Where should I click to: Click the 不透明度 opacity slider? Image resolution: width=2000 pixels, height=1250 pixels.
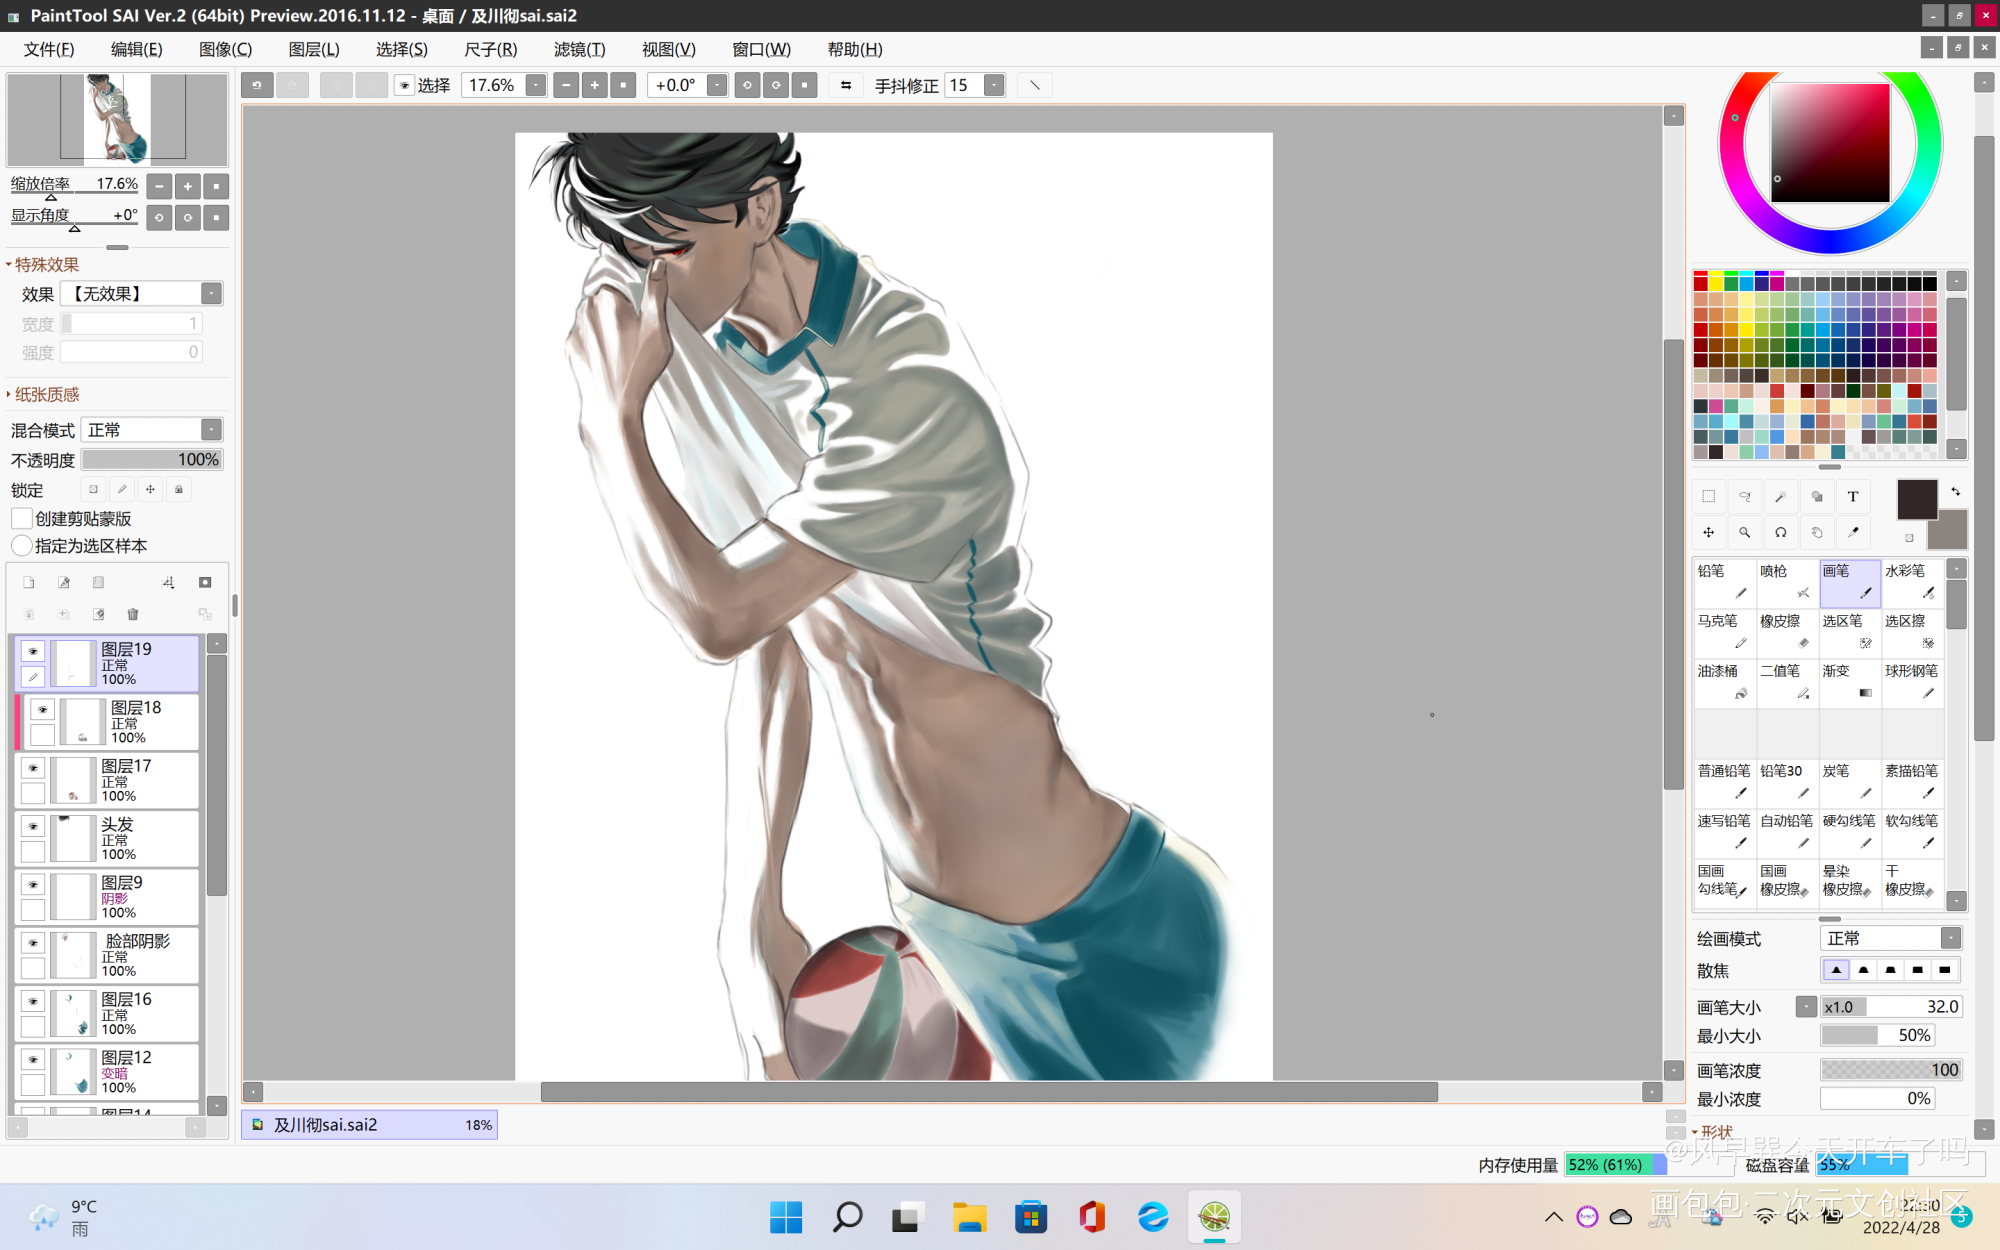[152, 460]
